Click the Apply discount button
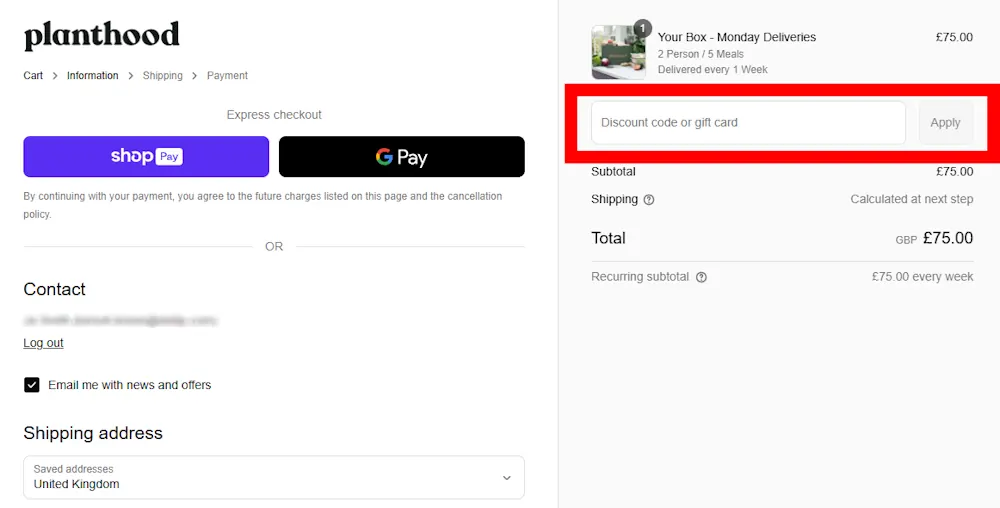This screenshot has height=508, width=1000. pos(946,122)
